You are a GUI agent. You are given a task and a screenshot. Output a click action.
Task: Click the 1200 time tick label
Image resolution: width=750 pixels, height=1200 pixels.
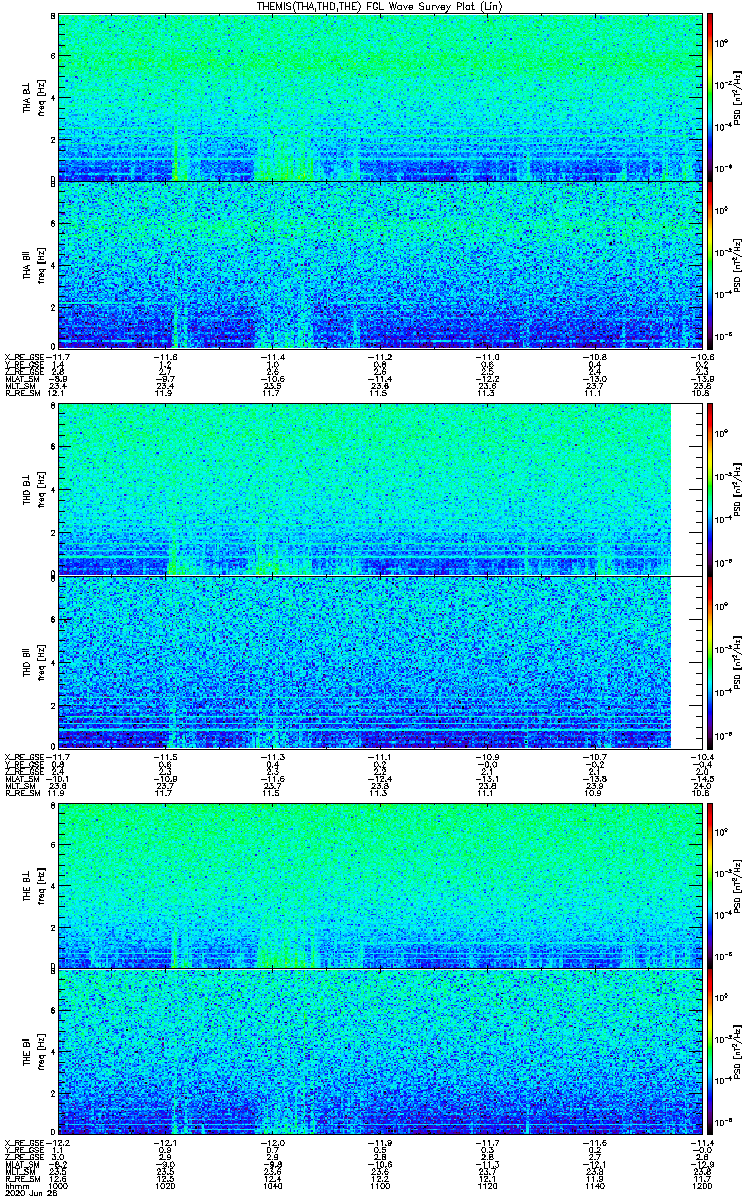click(x=701, y=1186)
